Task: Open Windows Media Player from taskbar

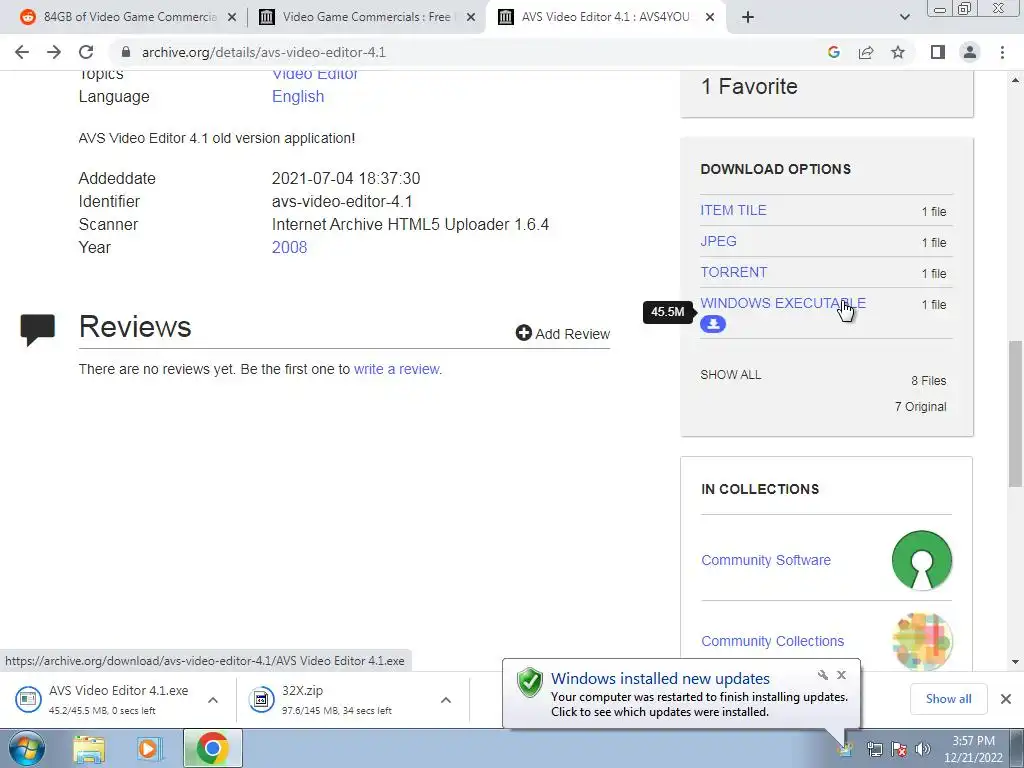Action: [150, 749]
